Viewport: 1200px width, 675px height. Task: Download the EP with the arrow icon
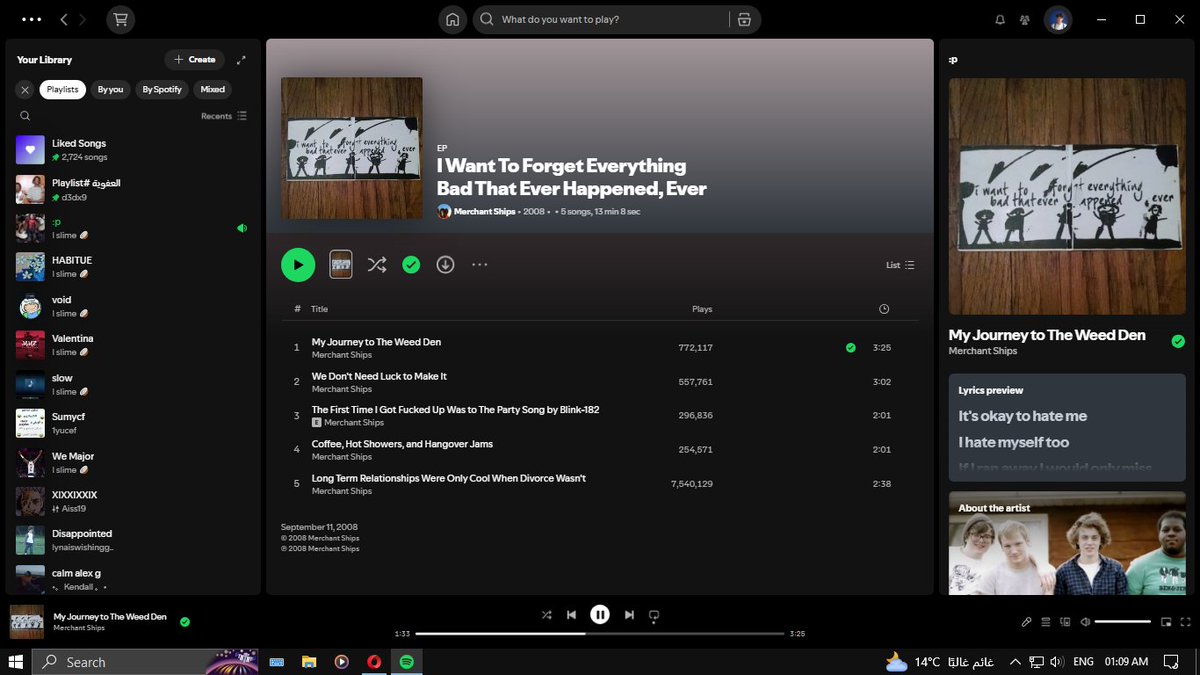click(445, 265)
